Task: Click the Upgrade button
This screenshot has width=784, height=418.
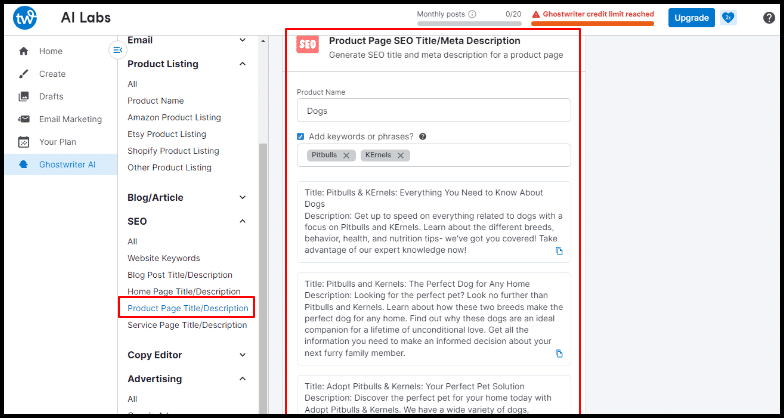Action: [x=691, y=18]
